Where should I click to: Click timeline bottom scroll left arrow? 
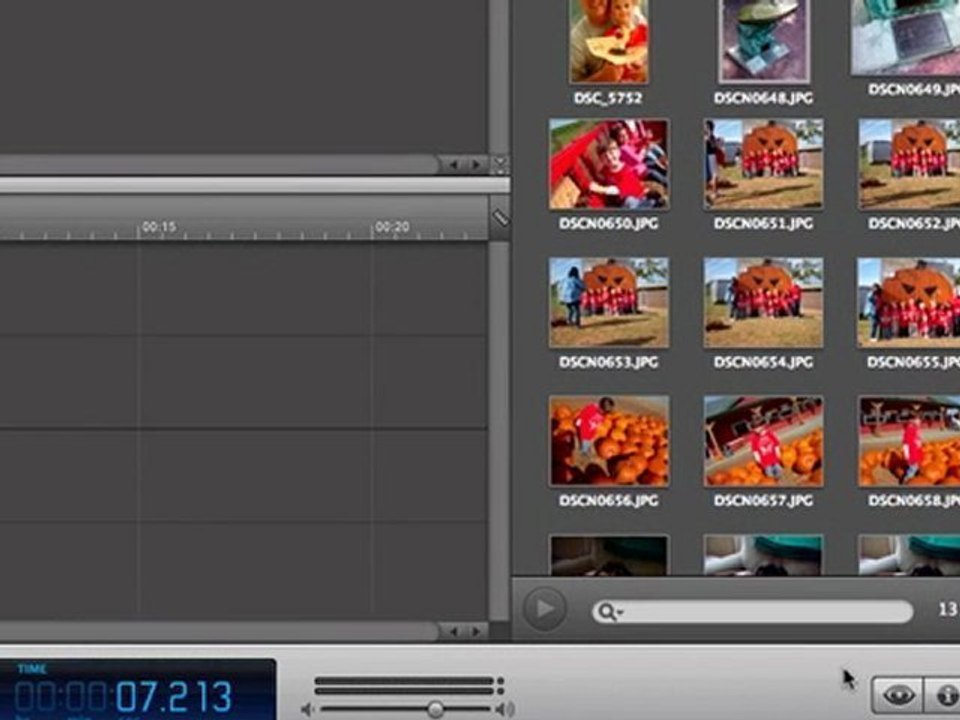(454, 631)
